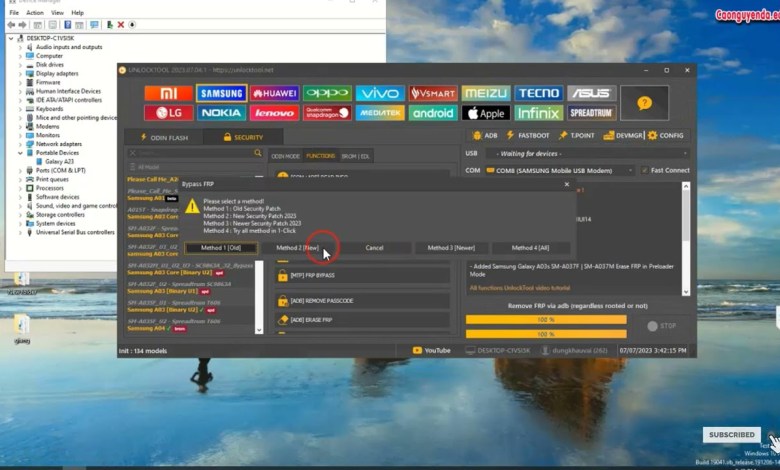Click Device Manager back arrow icon

(10, 24)
